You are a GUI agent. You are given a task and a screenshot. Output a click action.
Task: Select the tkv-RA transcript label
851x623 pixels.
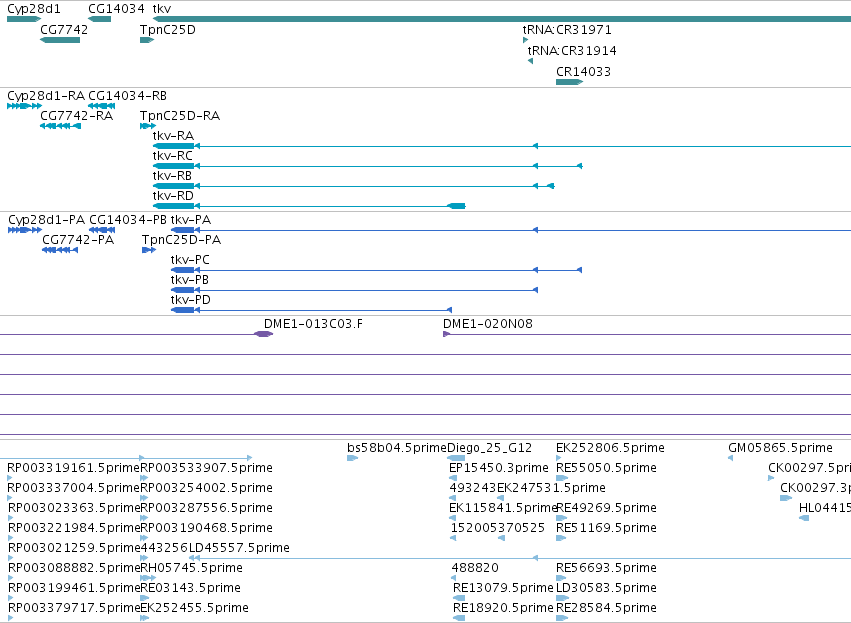[x=173, y=136]
